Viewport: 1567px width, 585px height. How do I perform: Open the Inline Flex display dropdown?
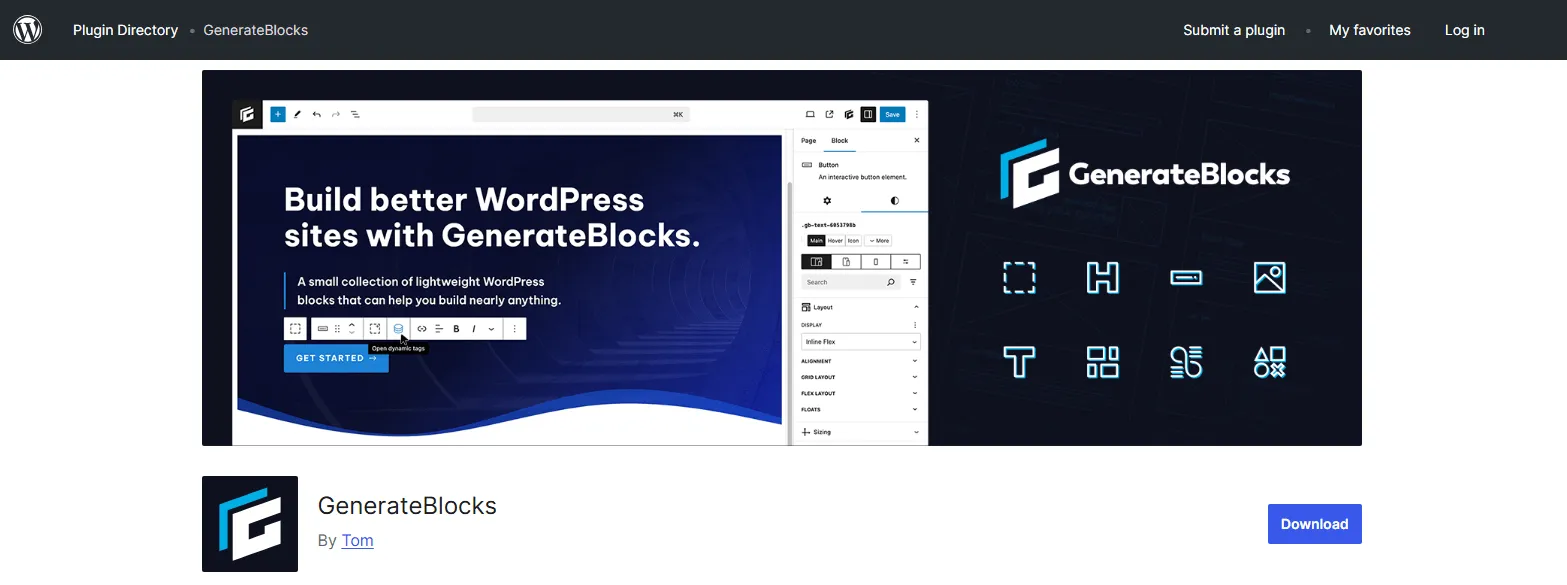click(x=861, y=342)
